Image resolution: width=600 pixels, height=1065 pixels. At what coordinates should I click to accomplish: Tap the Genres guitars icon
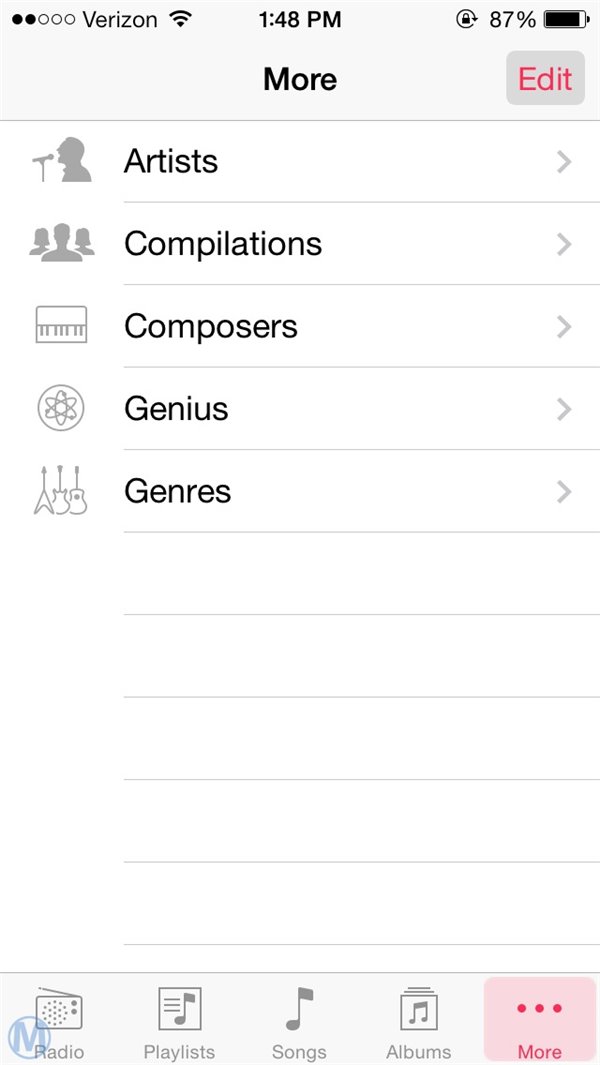click(x=61, y=491)
